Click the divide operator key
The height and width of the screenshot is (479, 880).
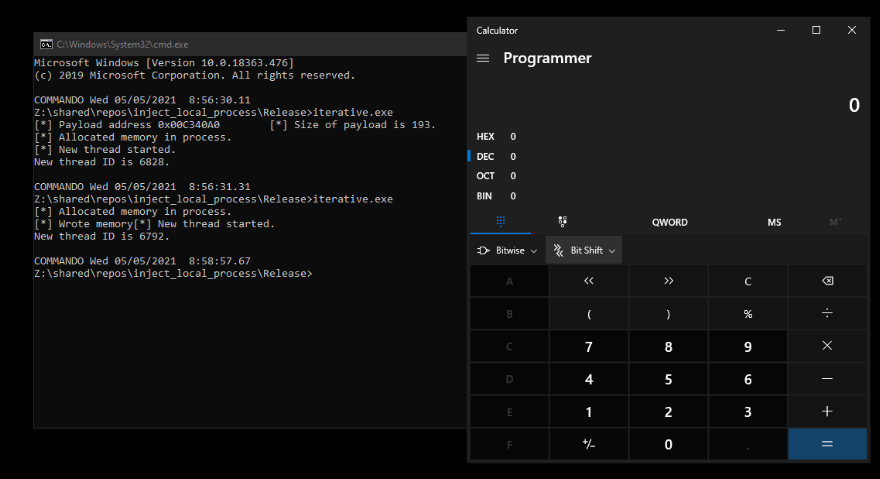826,314
